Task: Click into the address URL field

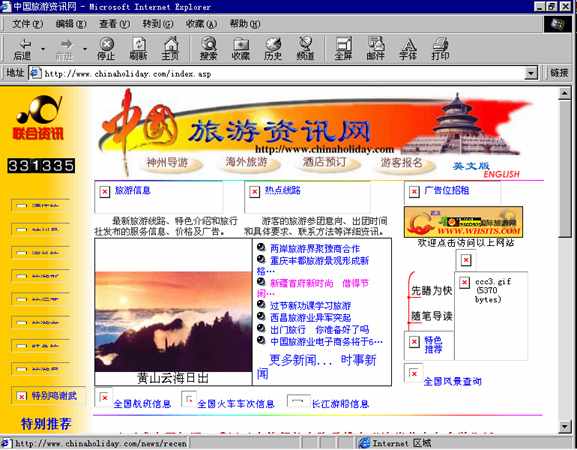Action: pyautogui.click(x=283, y=73)
